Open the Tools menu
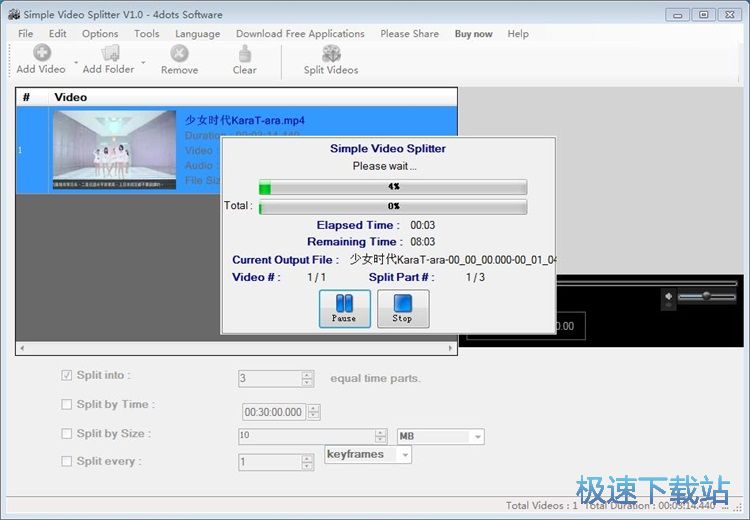The height and width of the screenshot is (520, 750). coord(147,33)
